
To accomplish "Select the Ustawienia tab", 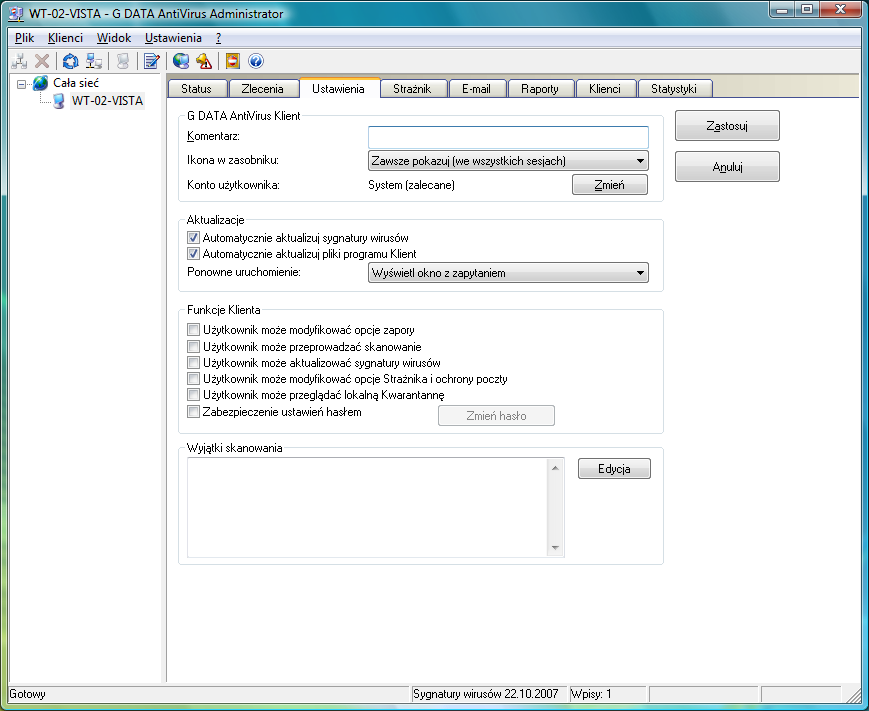I will click(339, 88).
